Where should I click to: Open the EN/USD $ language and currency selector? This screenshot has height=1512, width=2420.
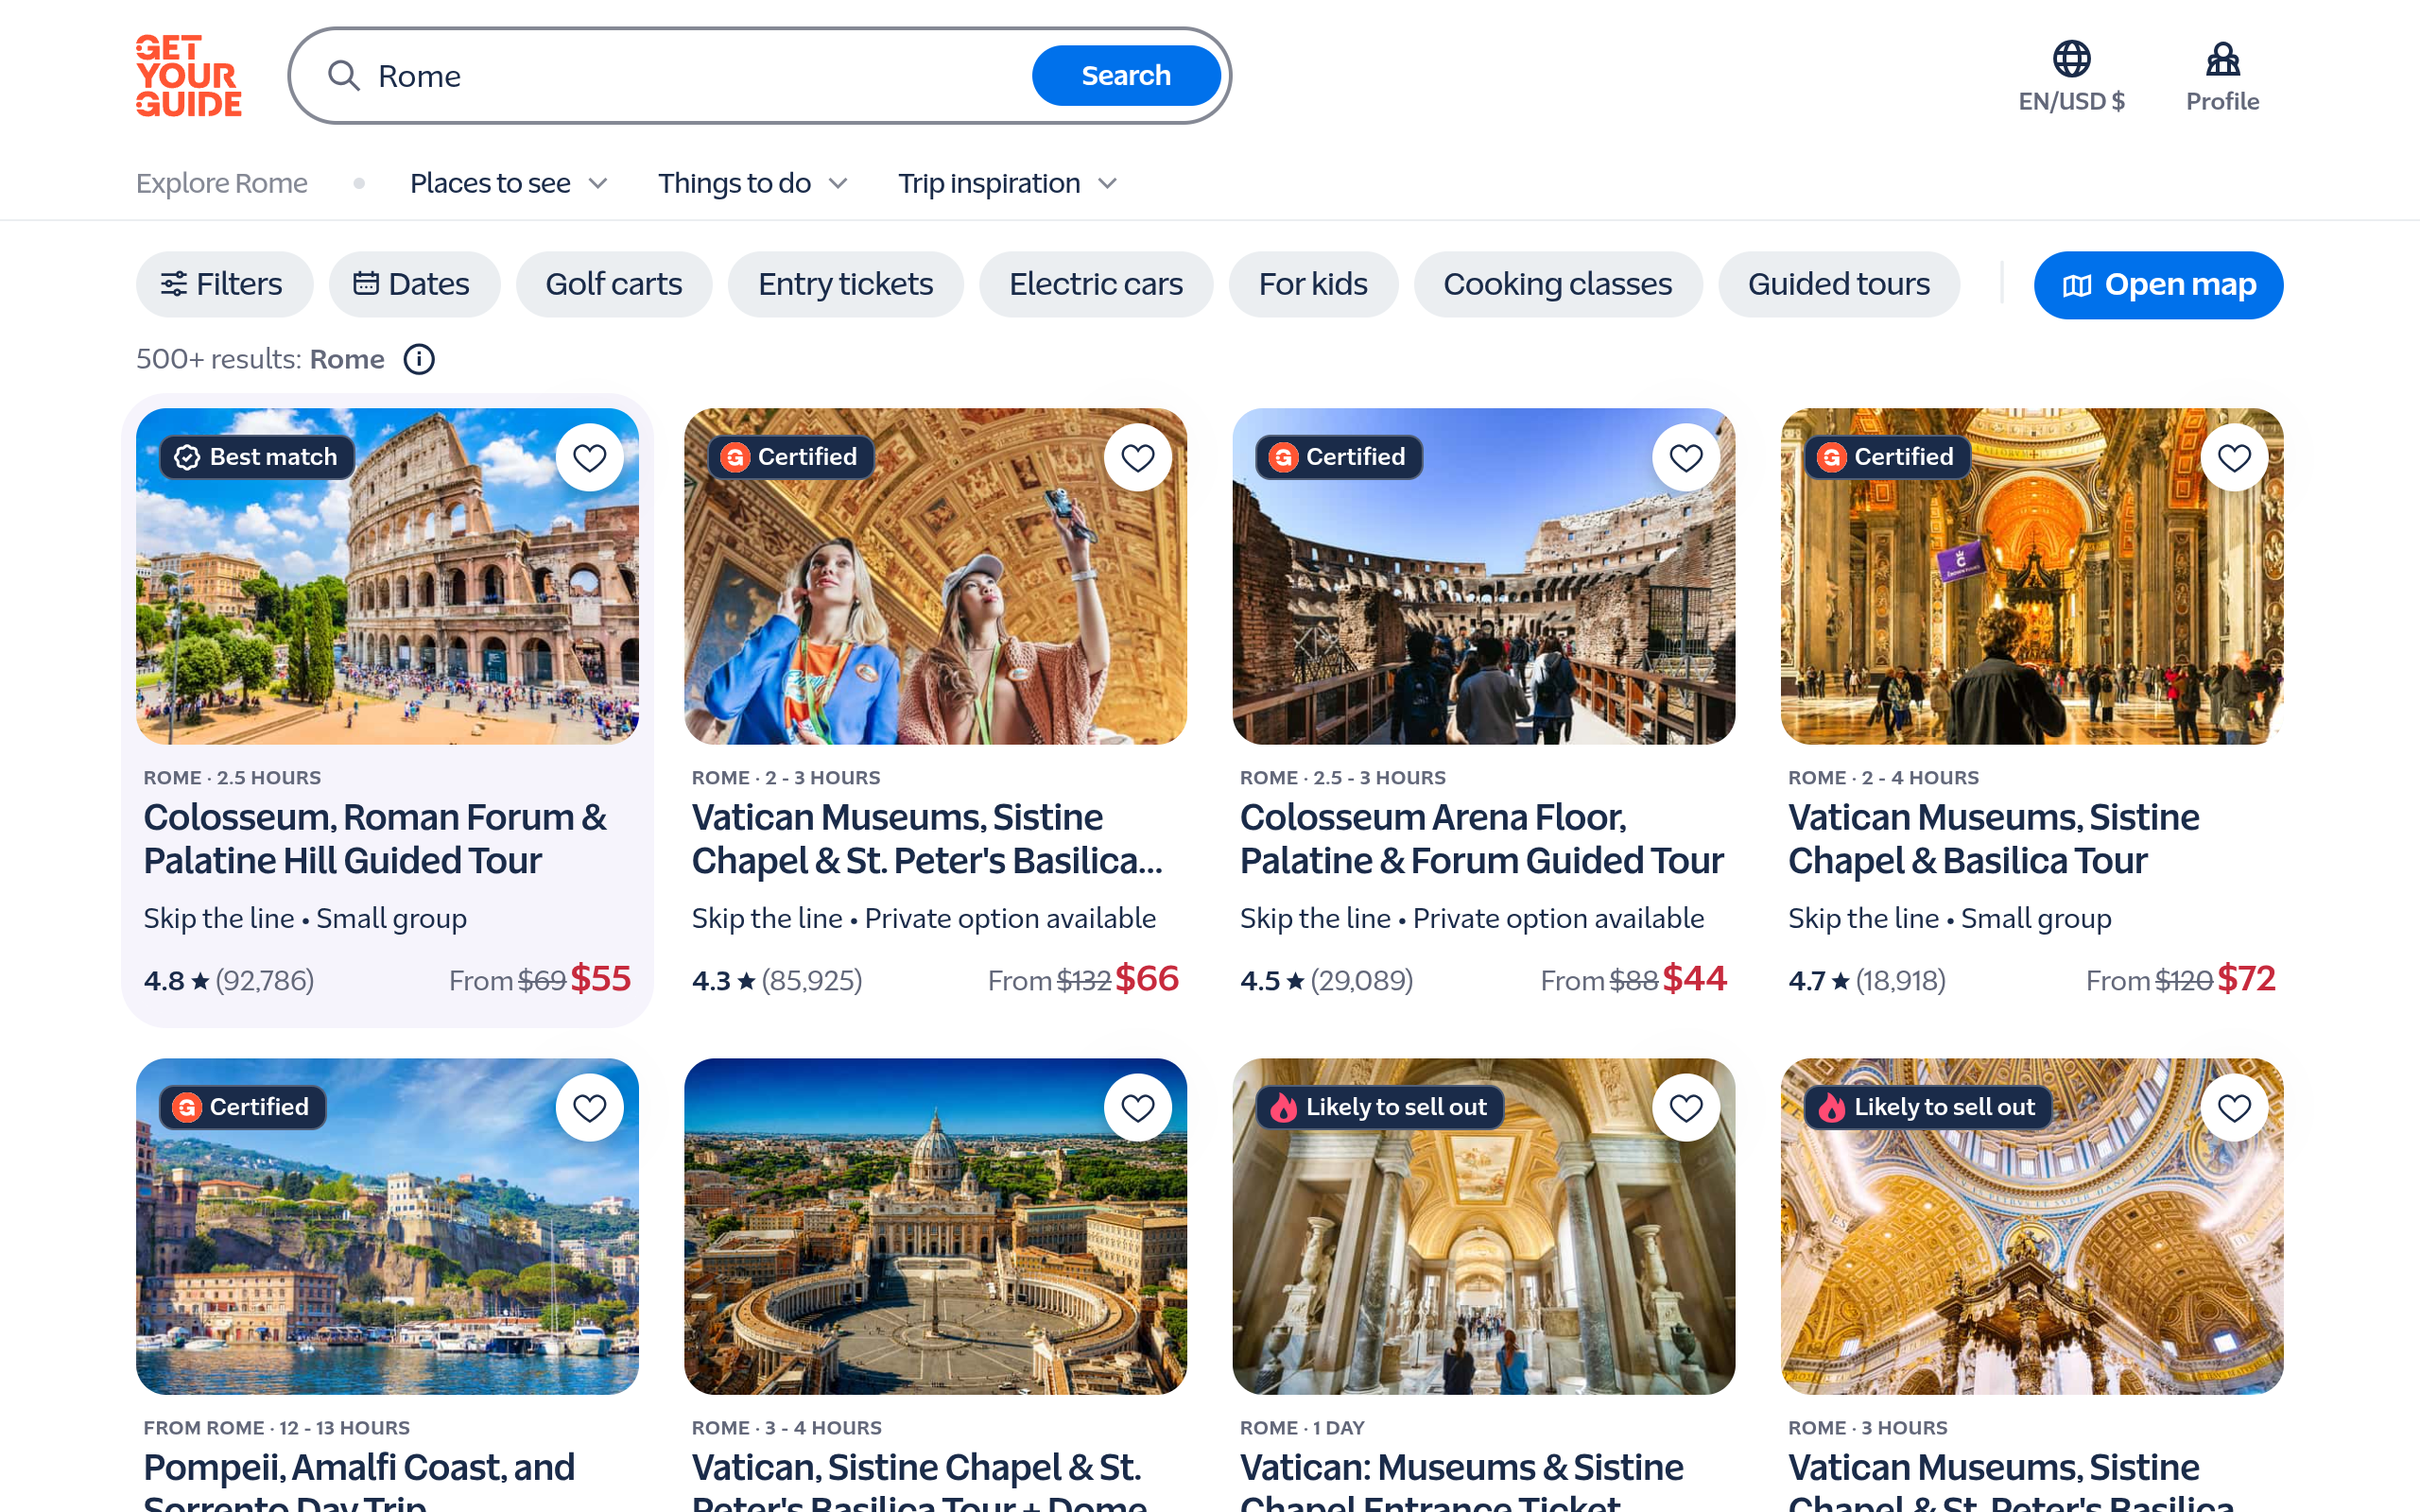(2071, 76)
